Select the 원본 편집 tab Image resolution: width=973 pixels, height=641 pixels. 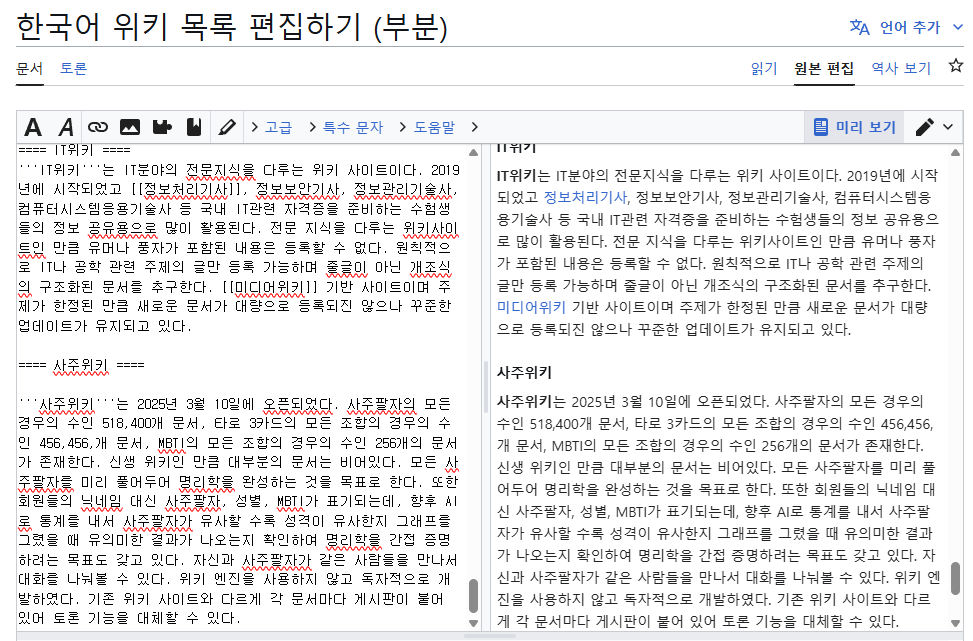(x=824, y=68)
